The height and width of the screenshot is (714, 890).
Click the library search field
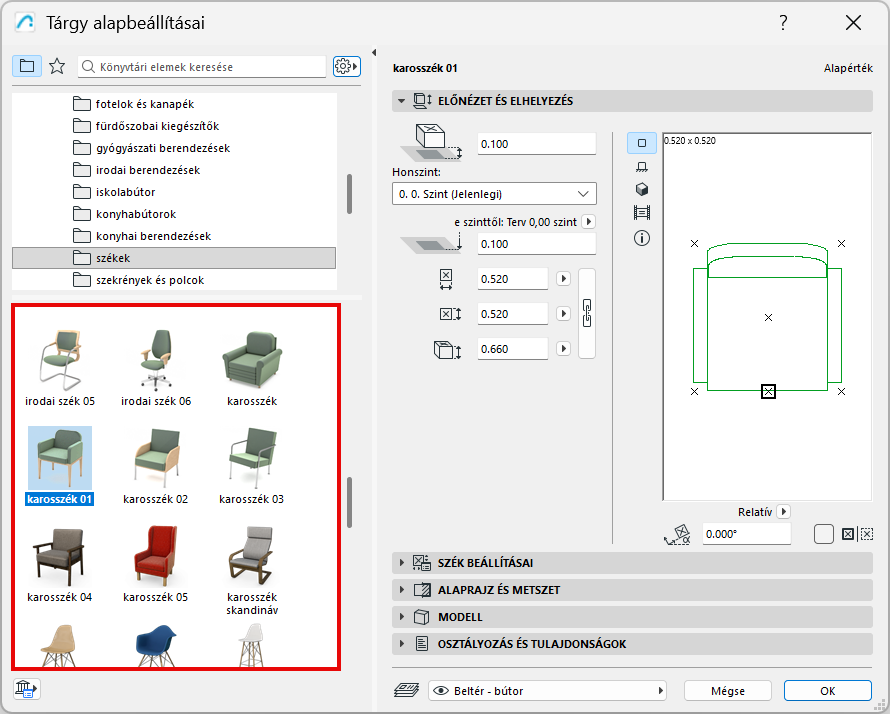(x=202, y=66)
